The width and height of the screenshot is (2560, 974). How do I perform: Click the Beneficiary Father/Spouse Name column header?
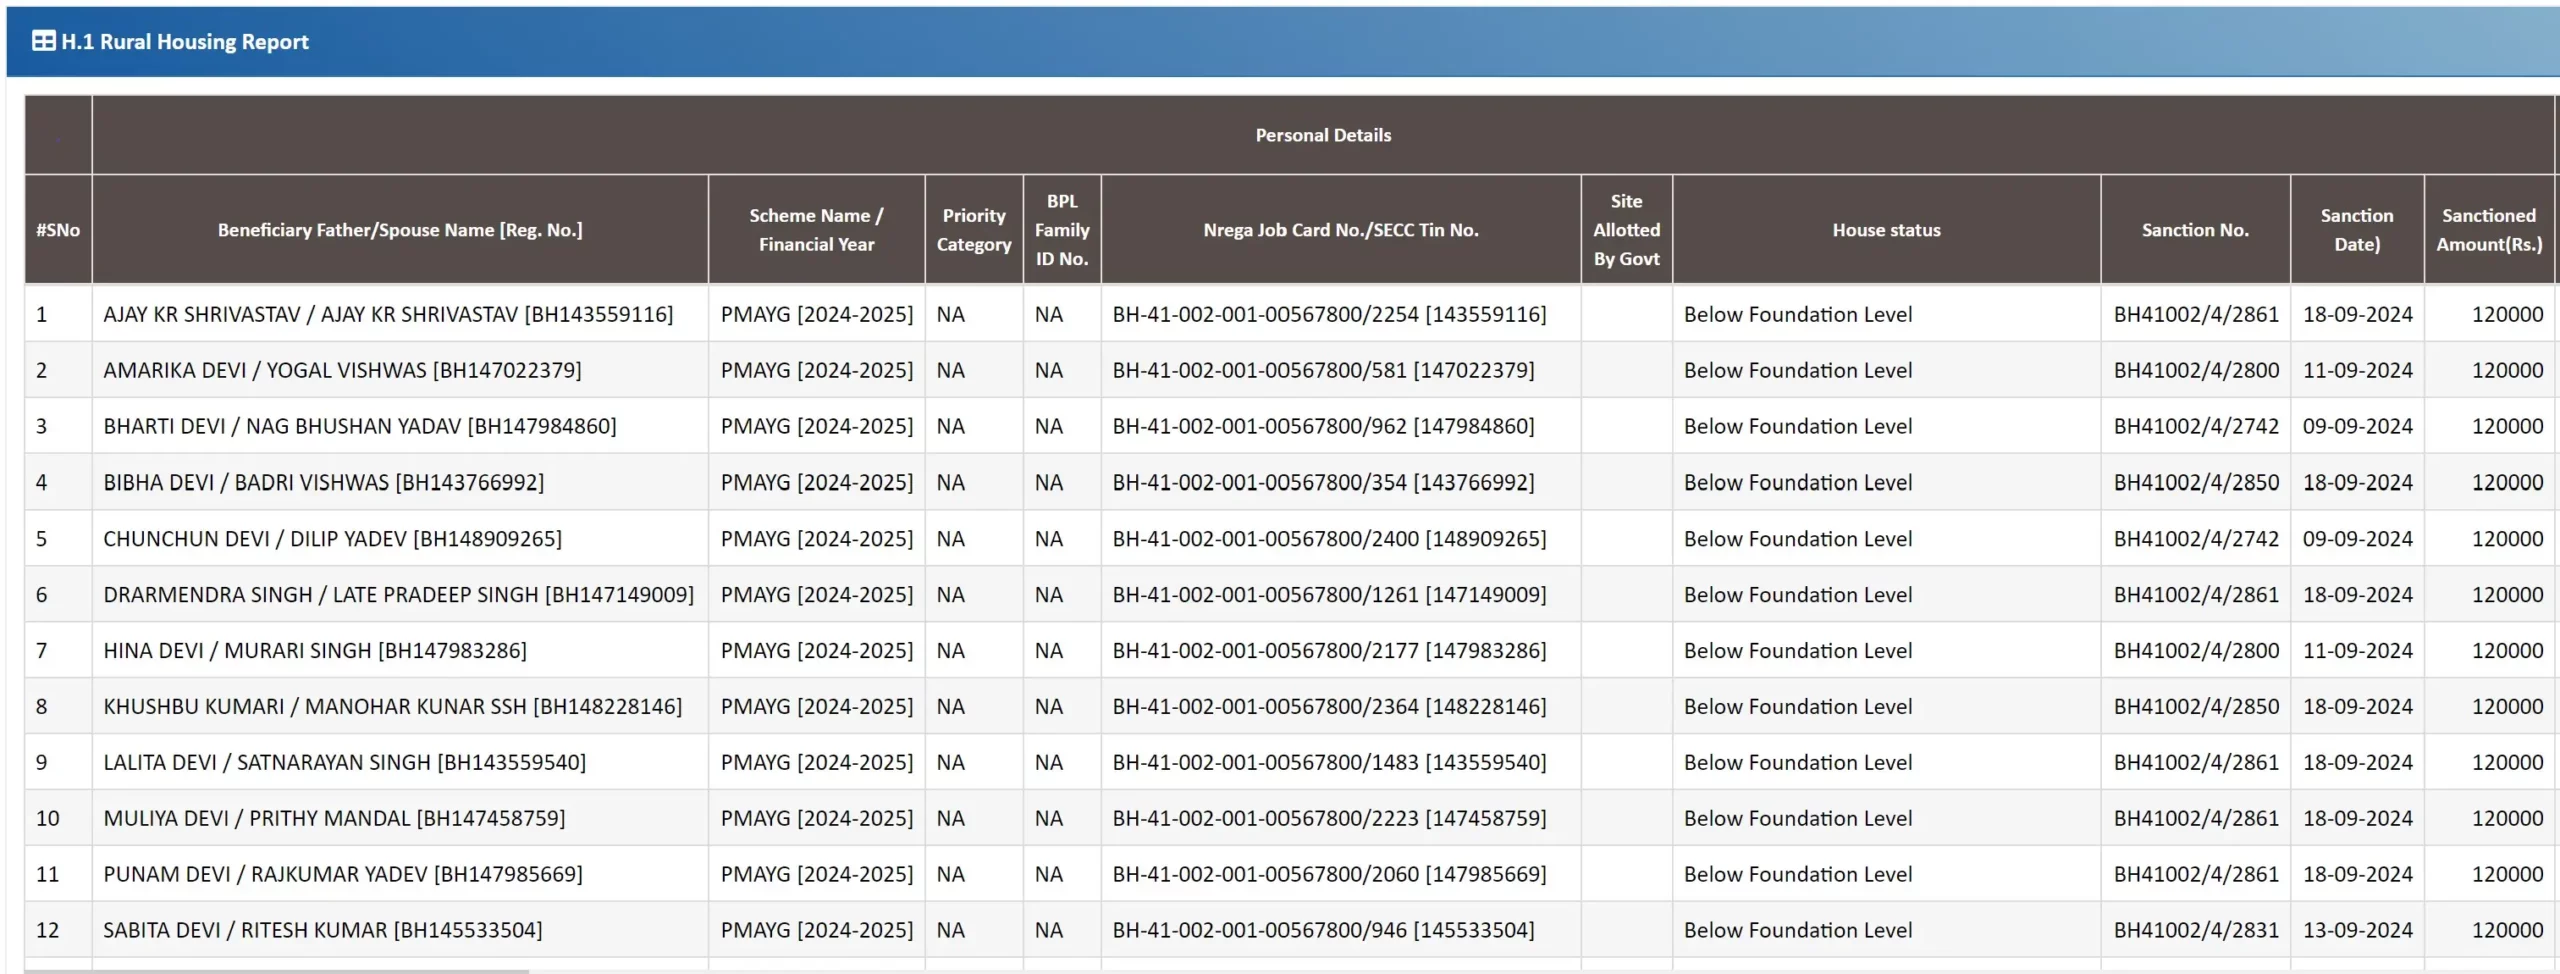[400, 230]
